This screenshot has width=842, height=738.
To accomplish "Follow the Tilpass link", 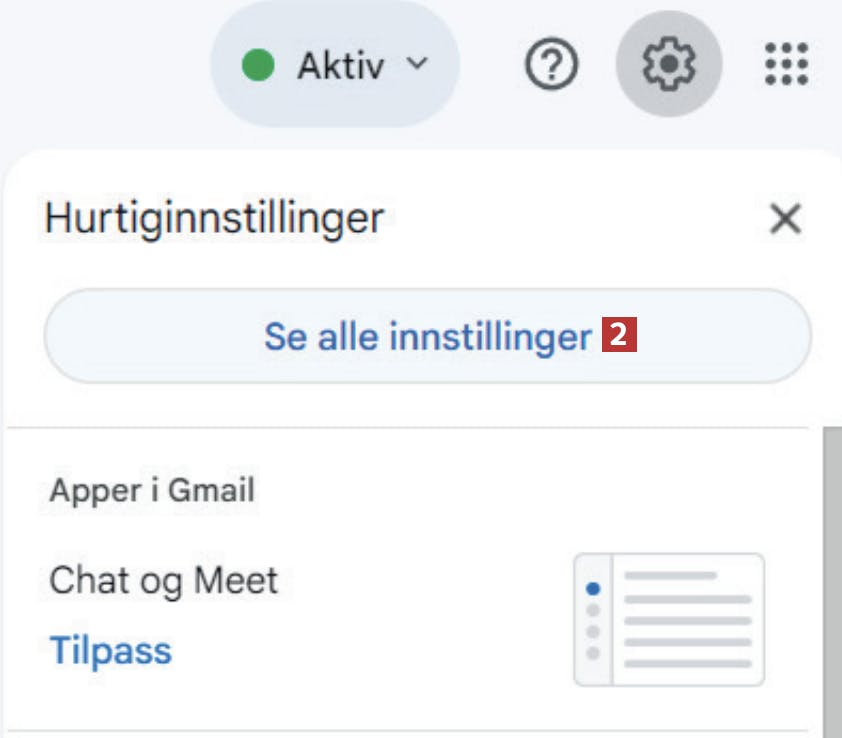I will [x=110, y=650].
